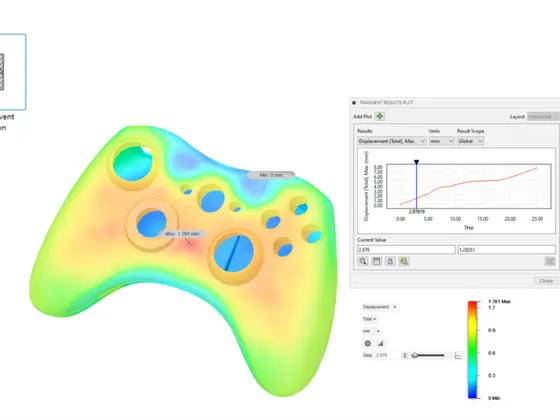Open the Layout dropdown in the plot dialog

pyautogui.click(x=544, y=117)
